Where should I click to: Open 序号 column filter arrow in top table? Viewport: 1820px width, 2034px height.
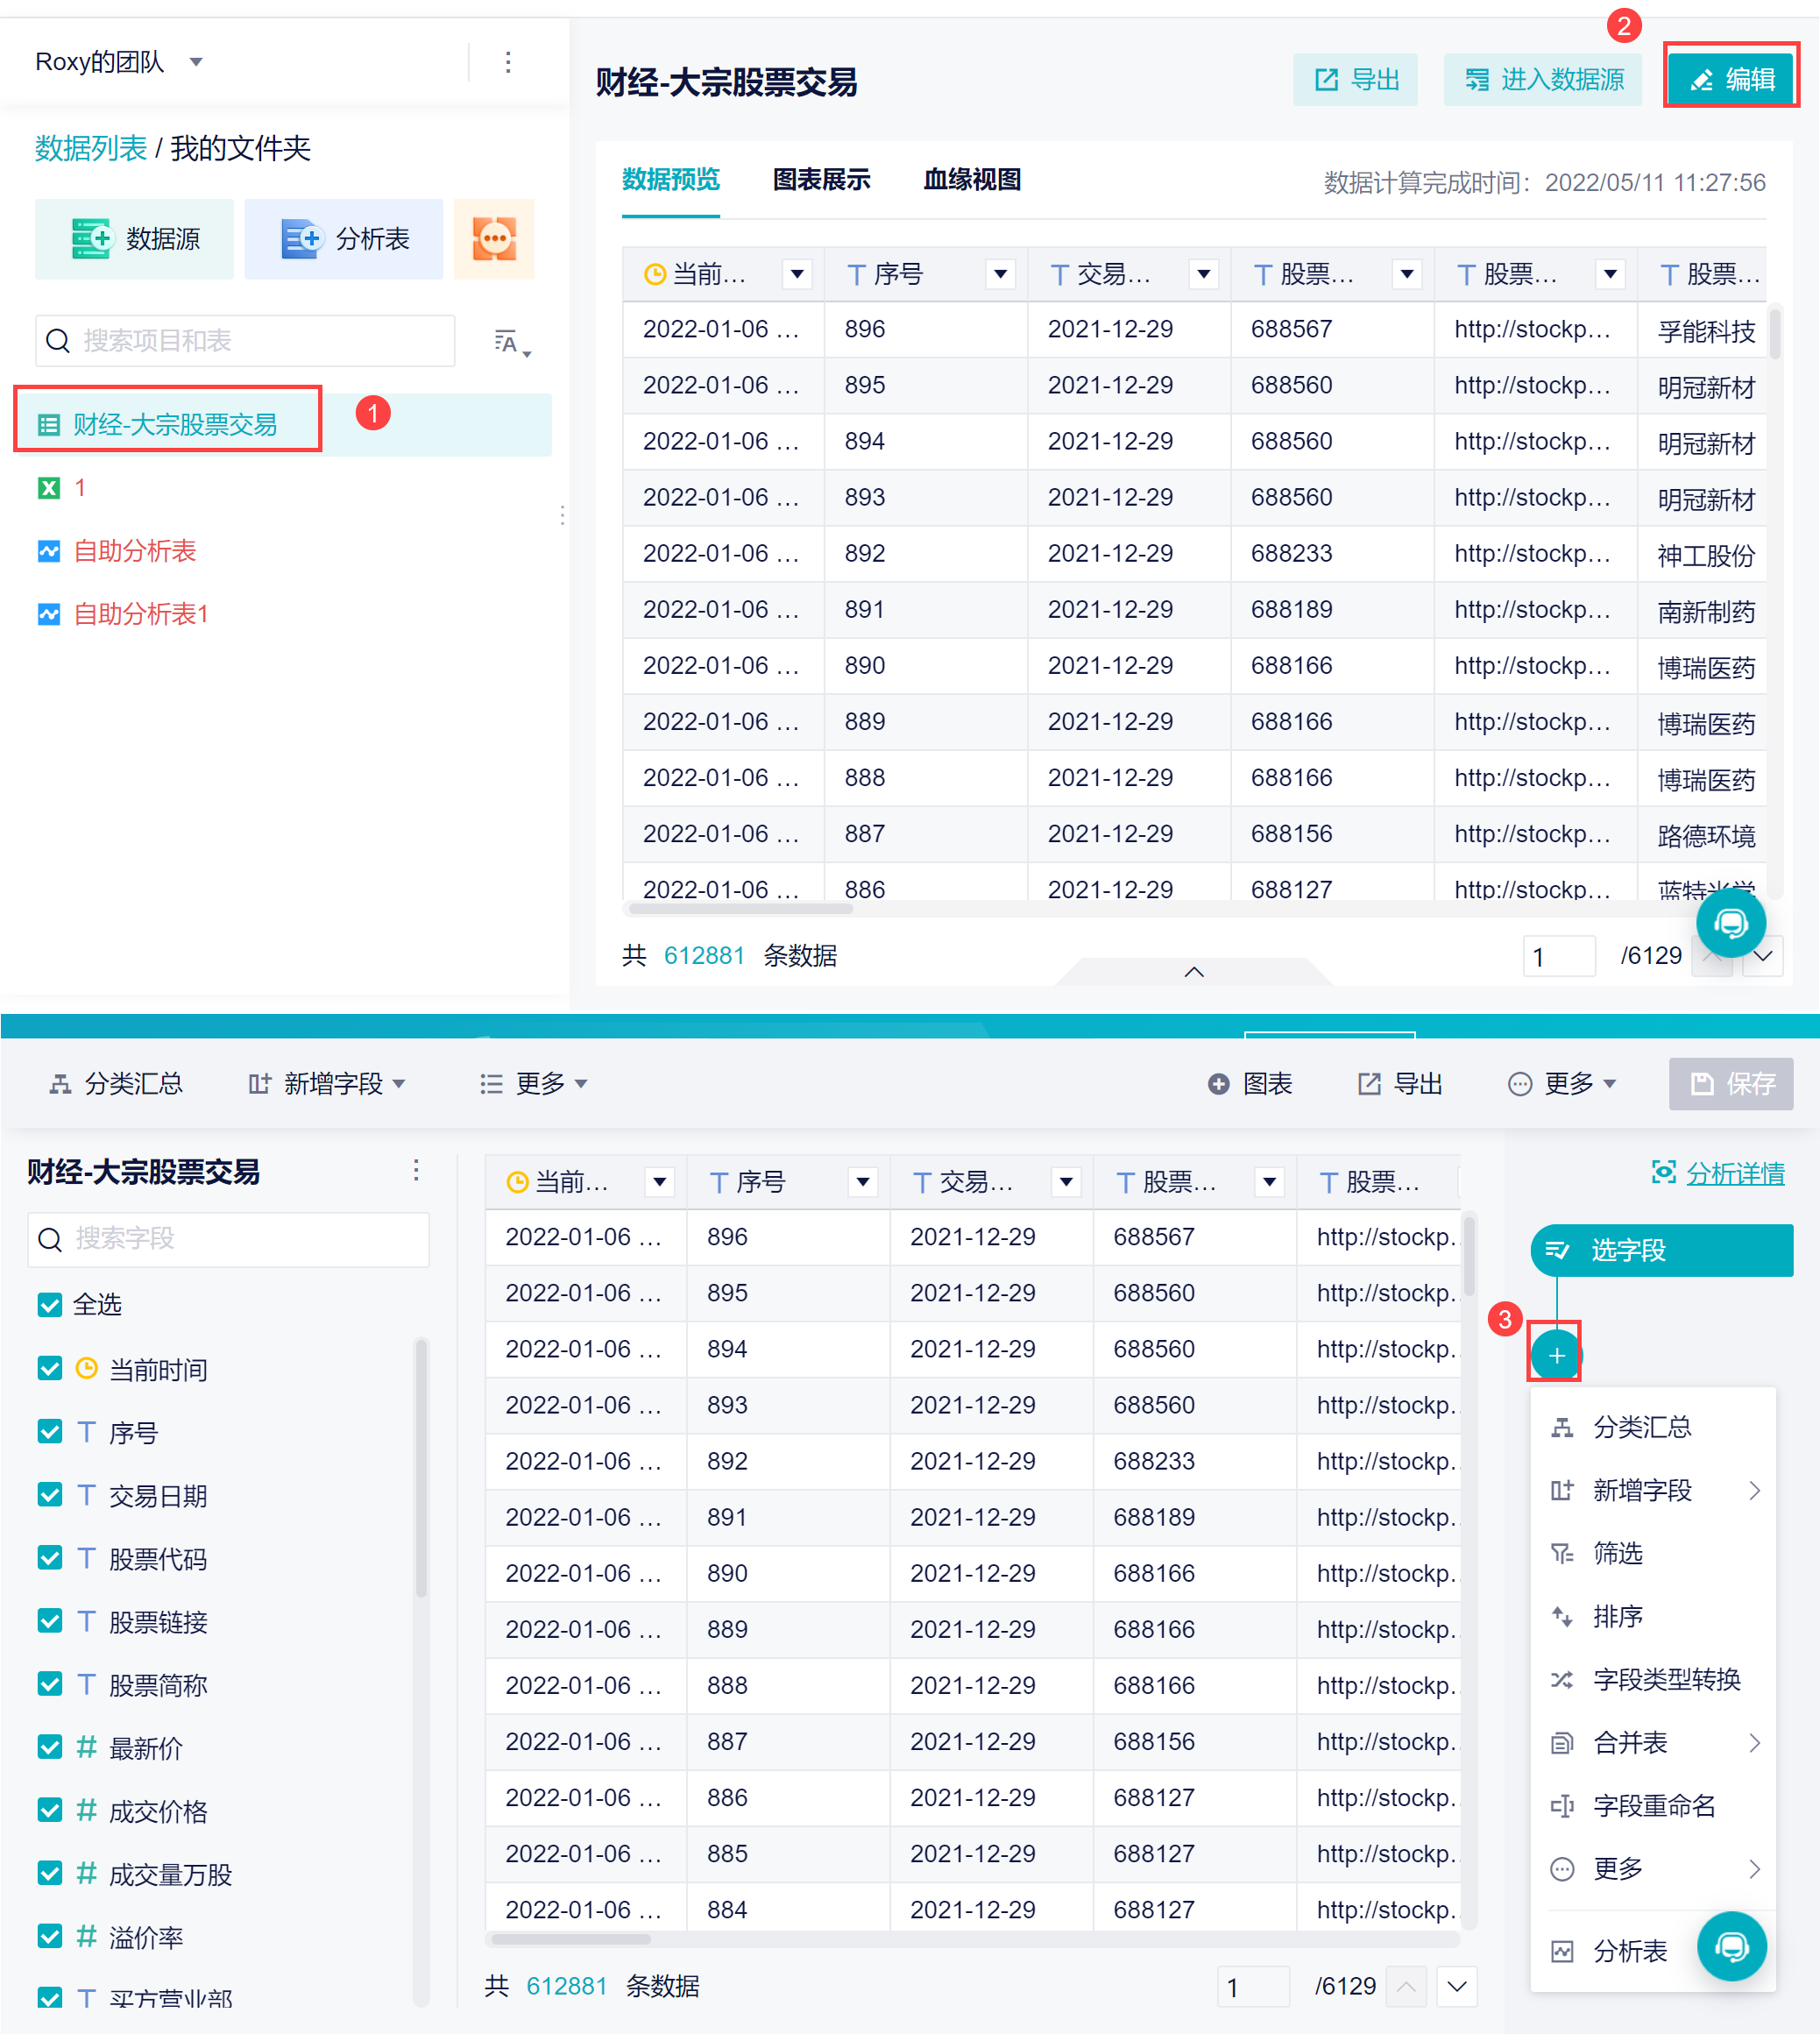(1000, 274)
